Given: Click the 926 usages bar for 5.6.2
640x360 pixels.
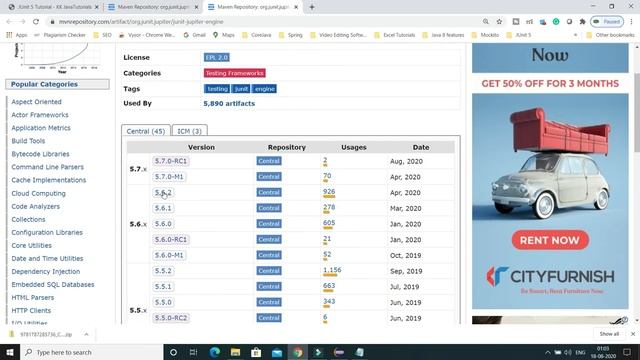Looking at the screenshot, I should pos(329,197).
